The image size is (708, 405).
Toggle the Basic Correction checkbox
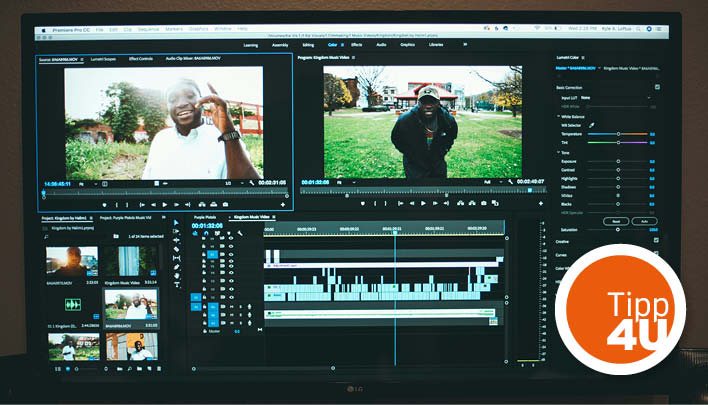(656, 87)
